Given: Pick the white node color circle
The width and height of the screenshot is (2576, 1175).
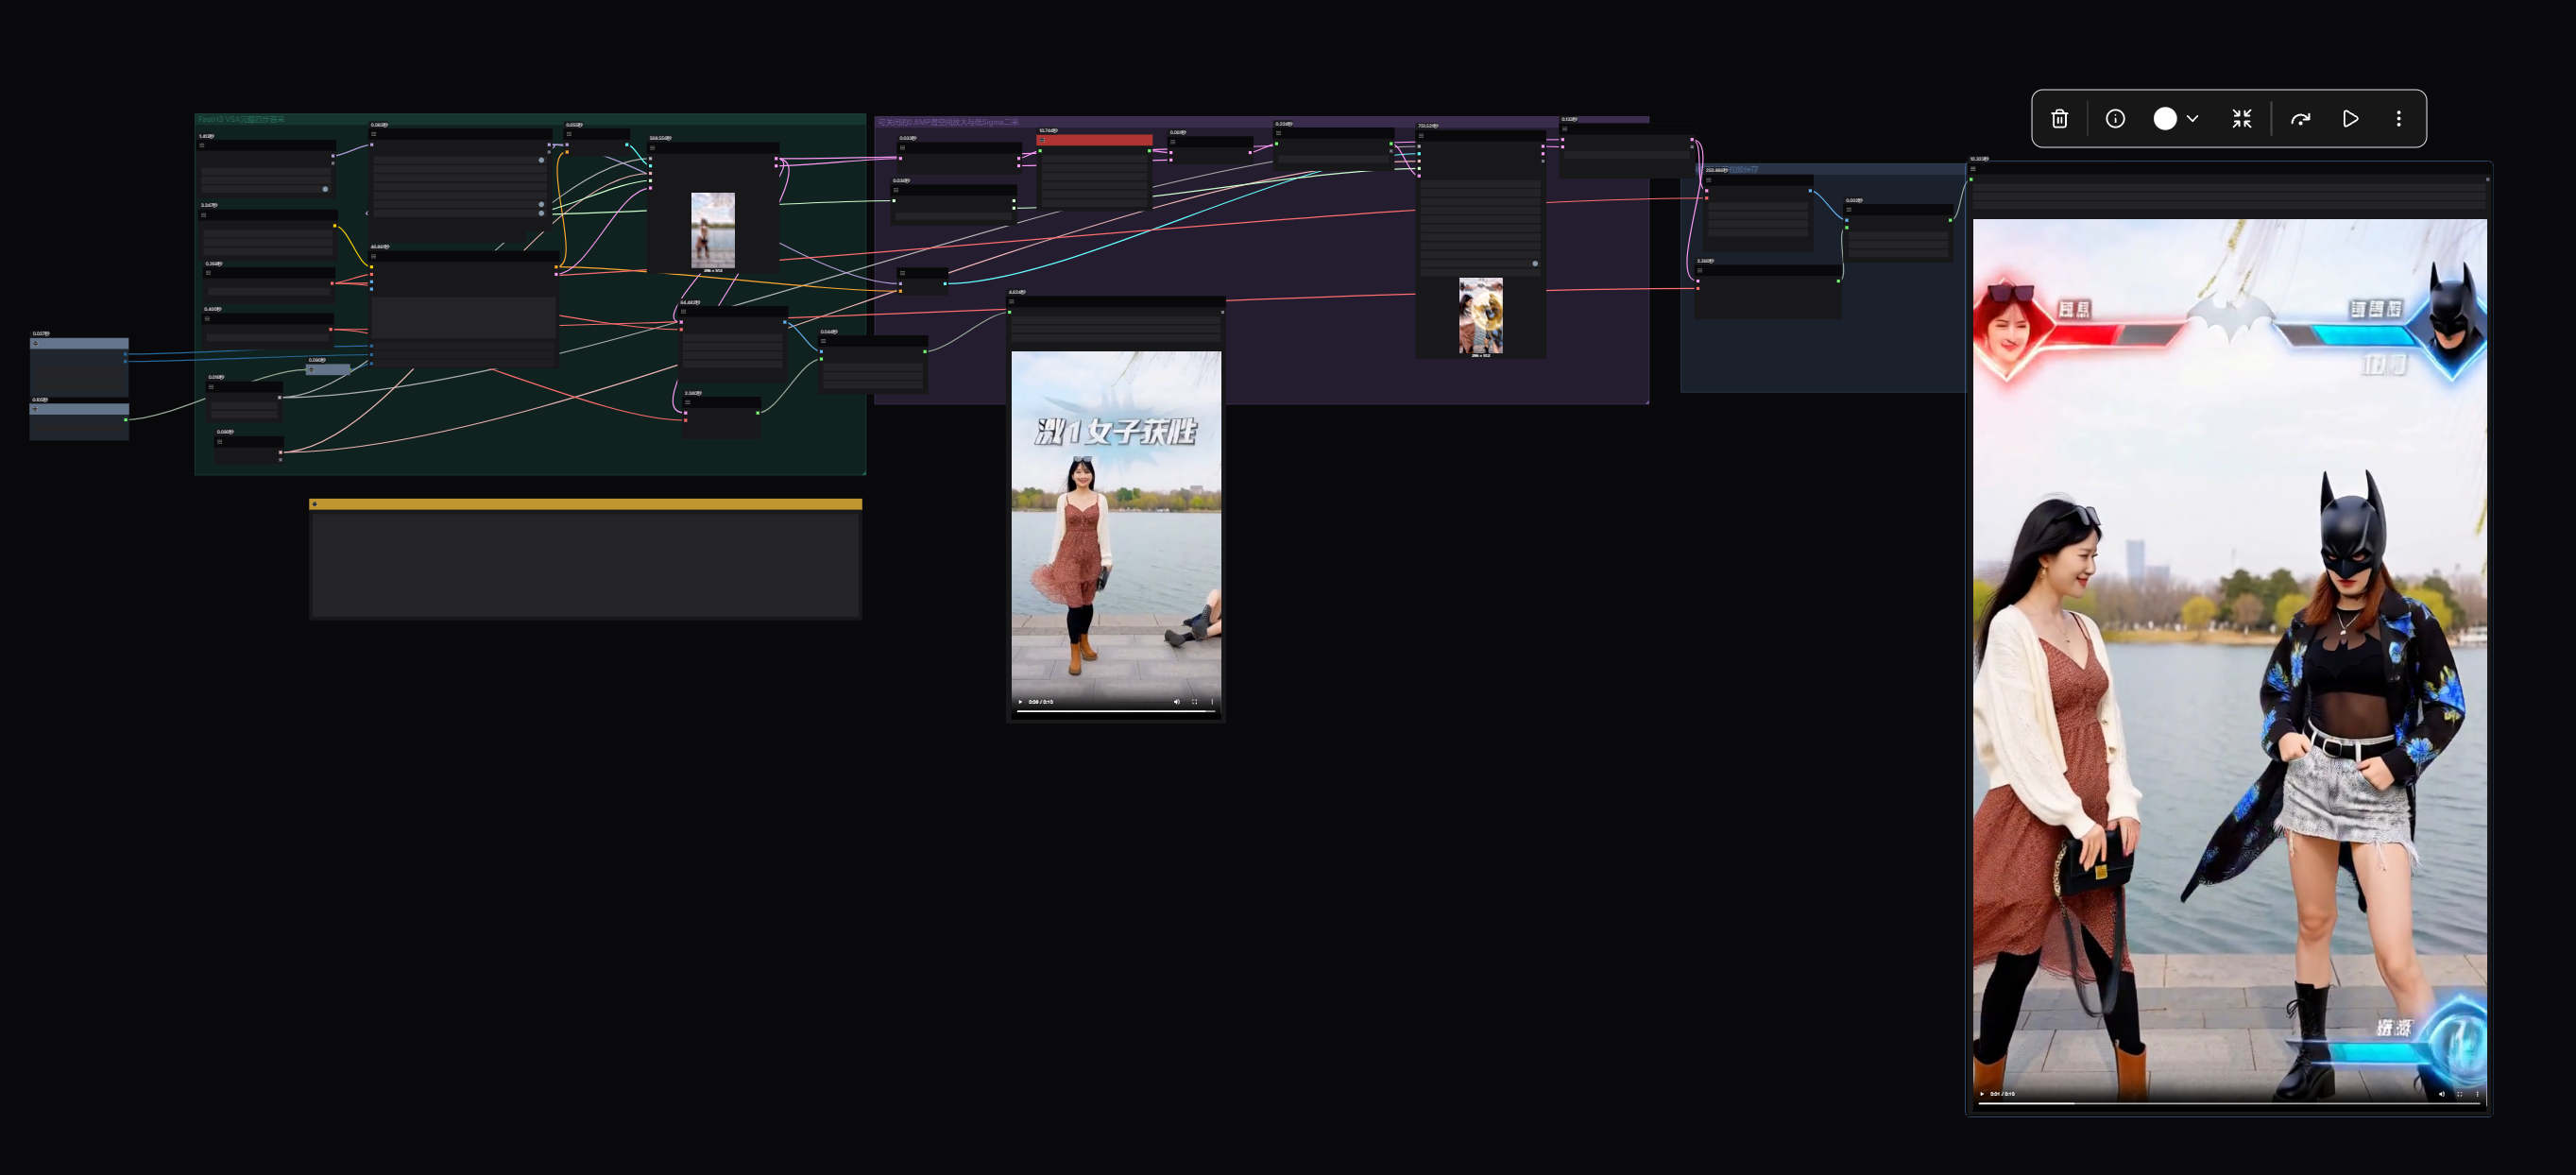Looking at the screenshot, I should (2164, 119).
